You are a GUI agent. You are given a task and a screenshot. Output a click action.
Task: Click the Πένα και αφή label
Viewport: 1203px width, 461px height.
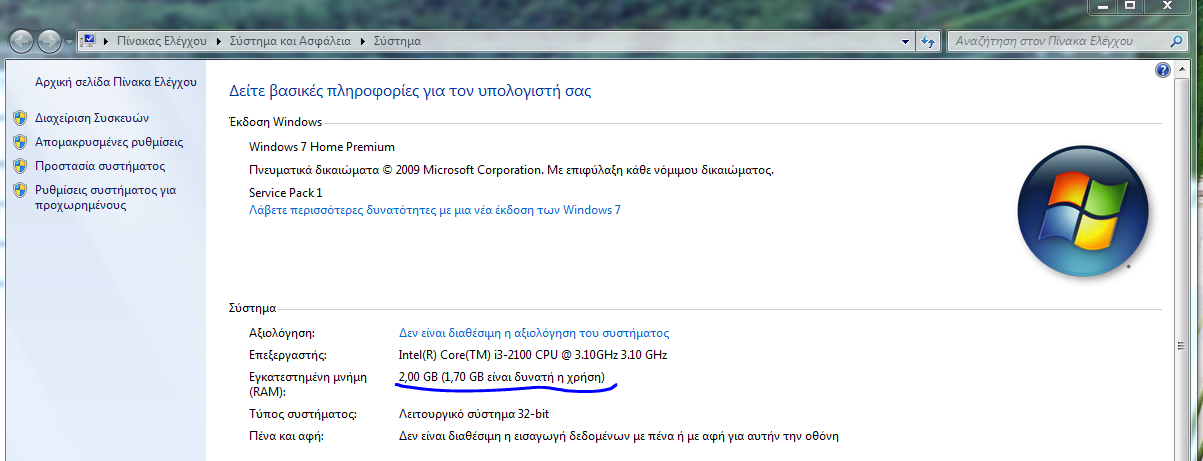286,436
